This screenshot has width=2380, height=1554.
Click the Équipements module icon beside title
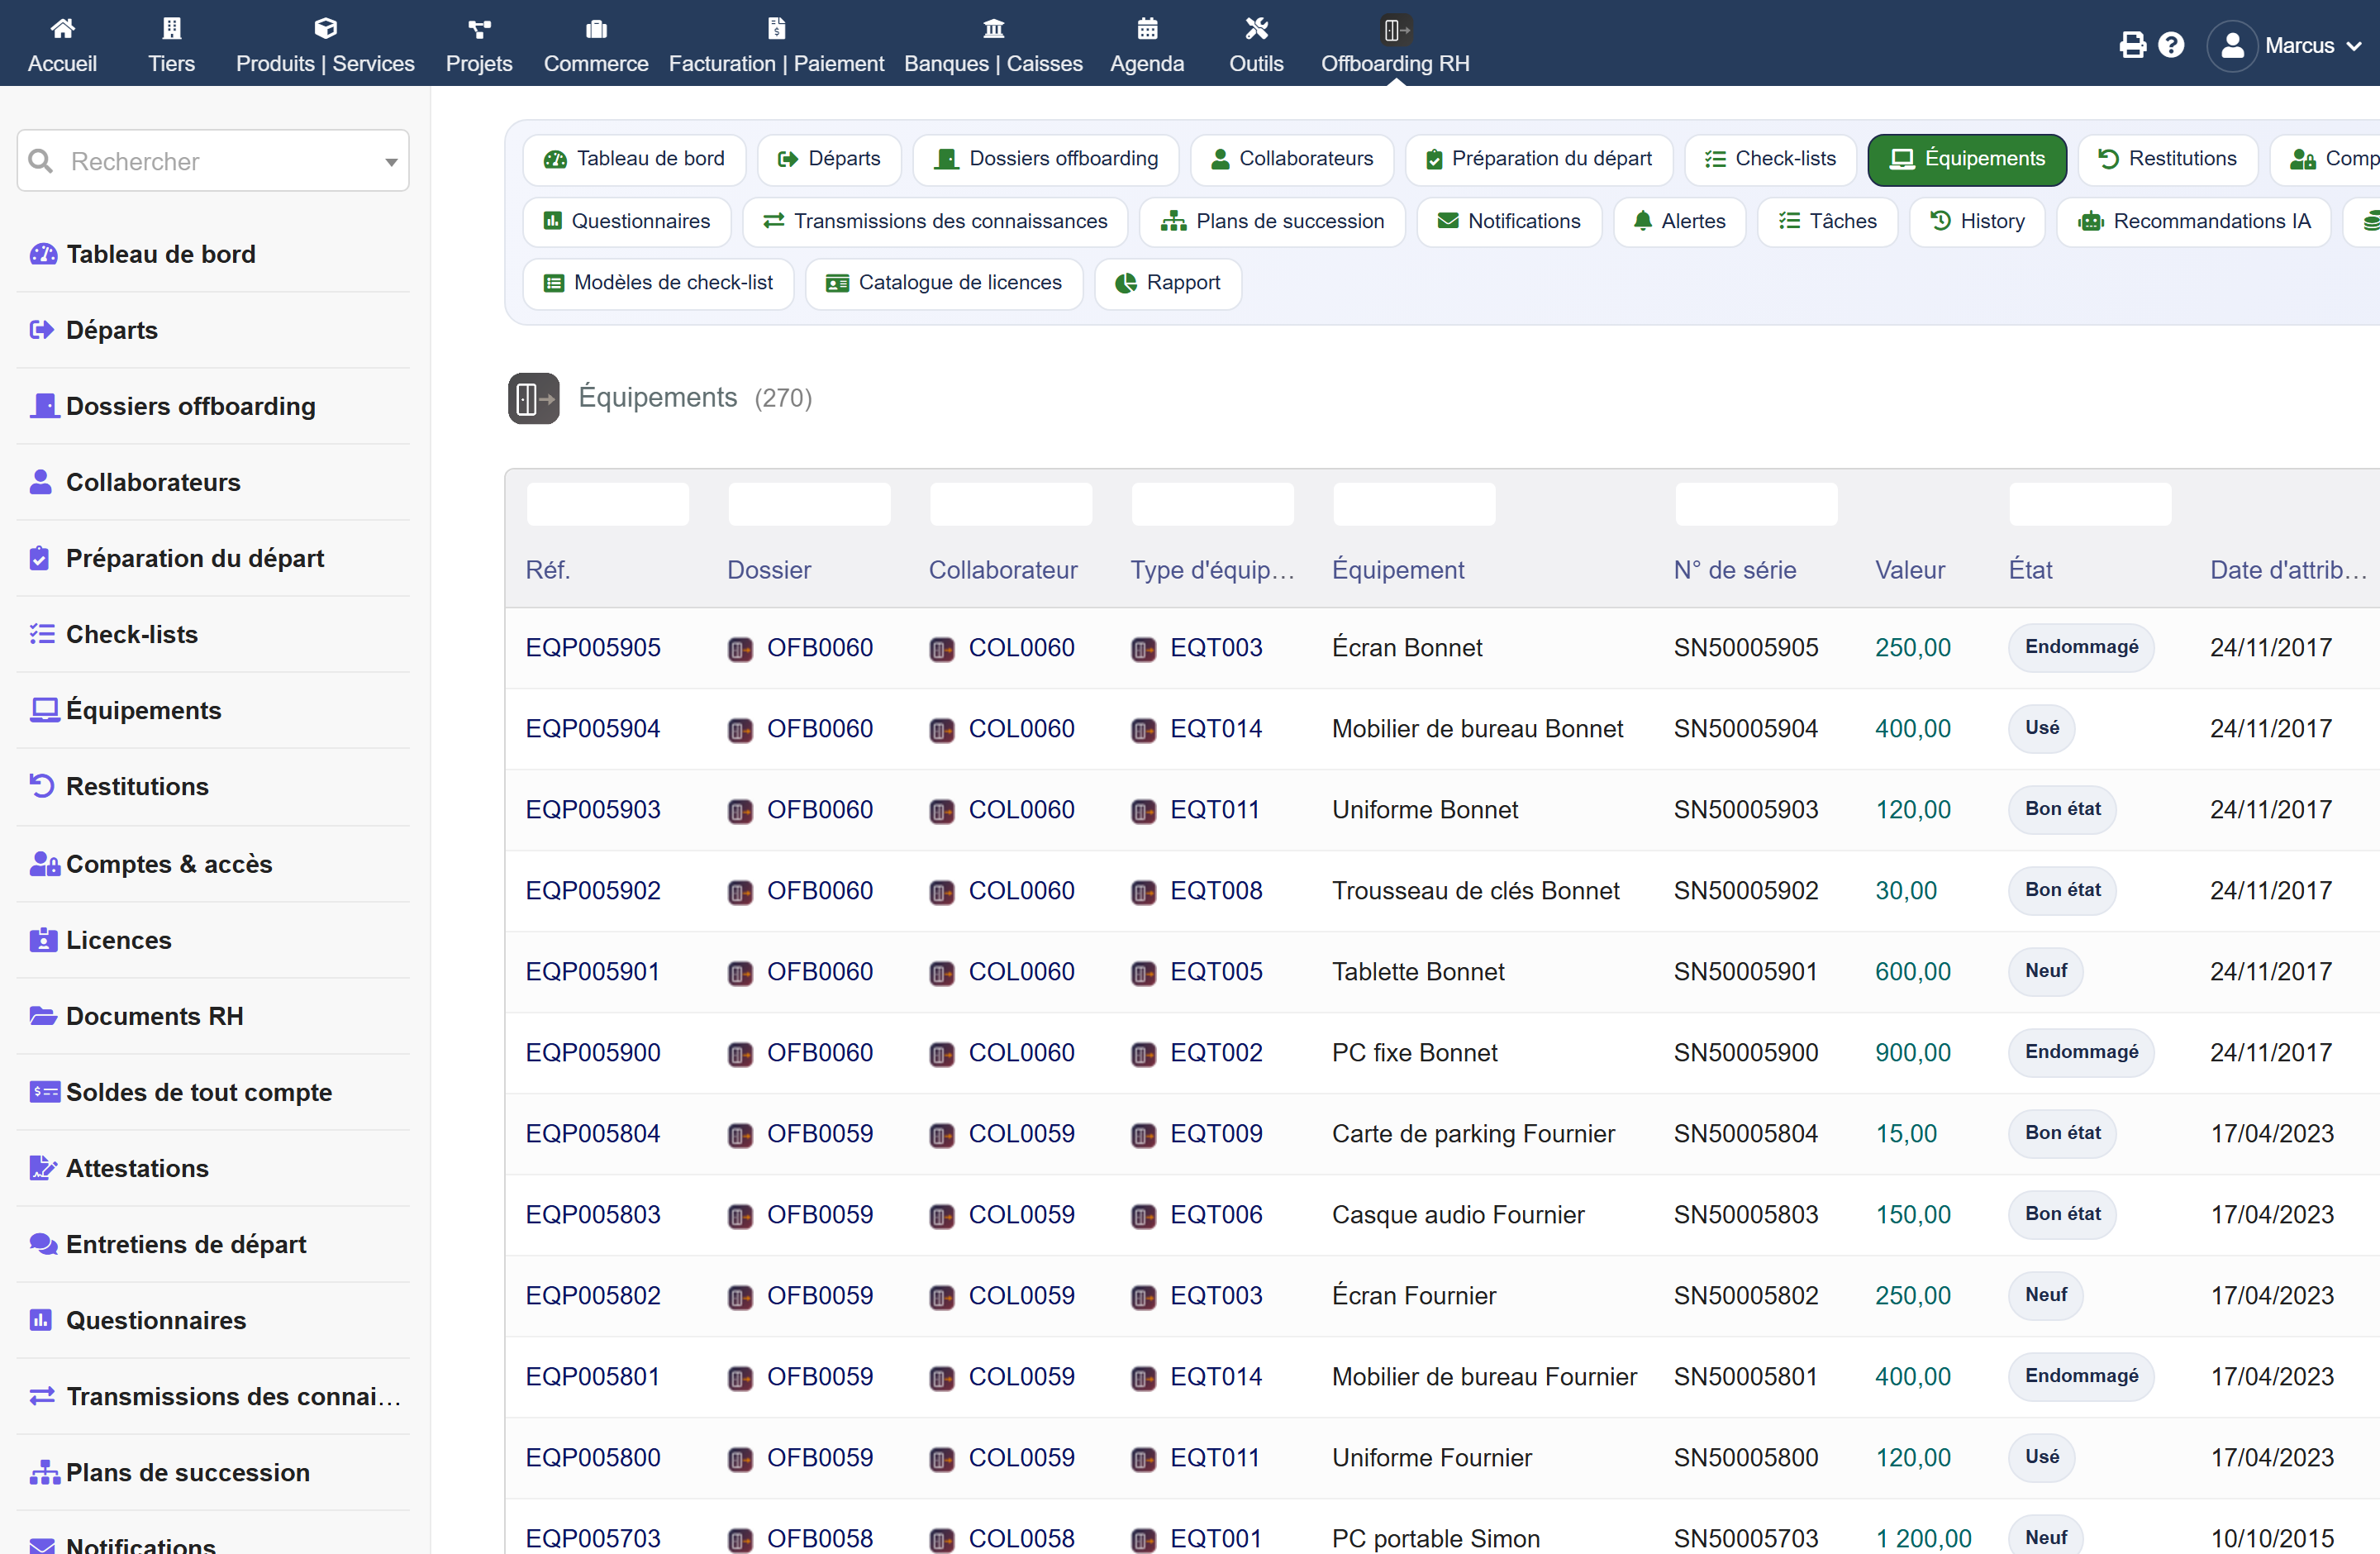(x=533, y=398)
